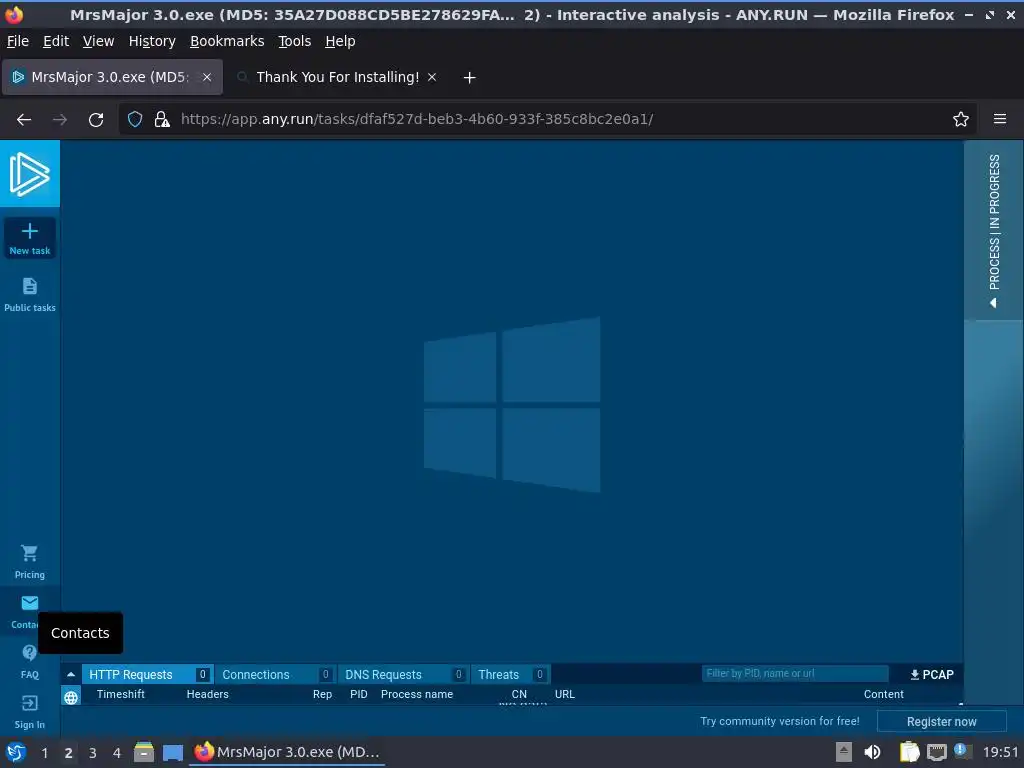Open Contacts envelope icon
Screen dimensions: 1024x768
[x=29, y=603]
